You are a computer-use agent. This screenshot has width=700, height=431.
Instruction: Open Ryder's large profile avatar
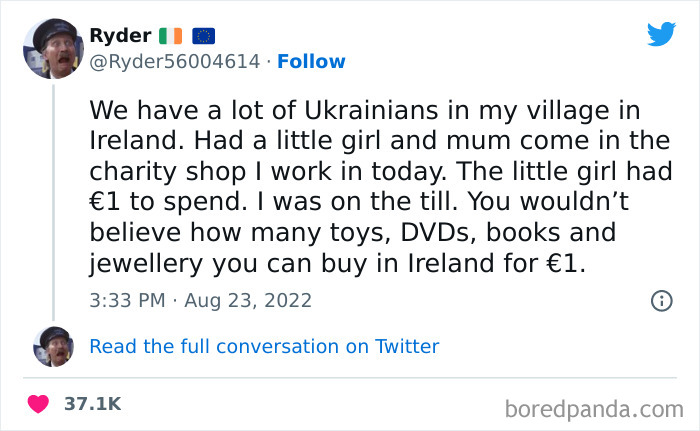(x=54, y=48)
